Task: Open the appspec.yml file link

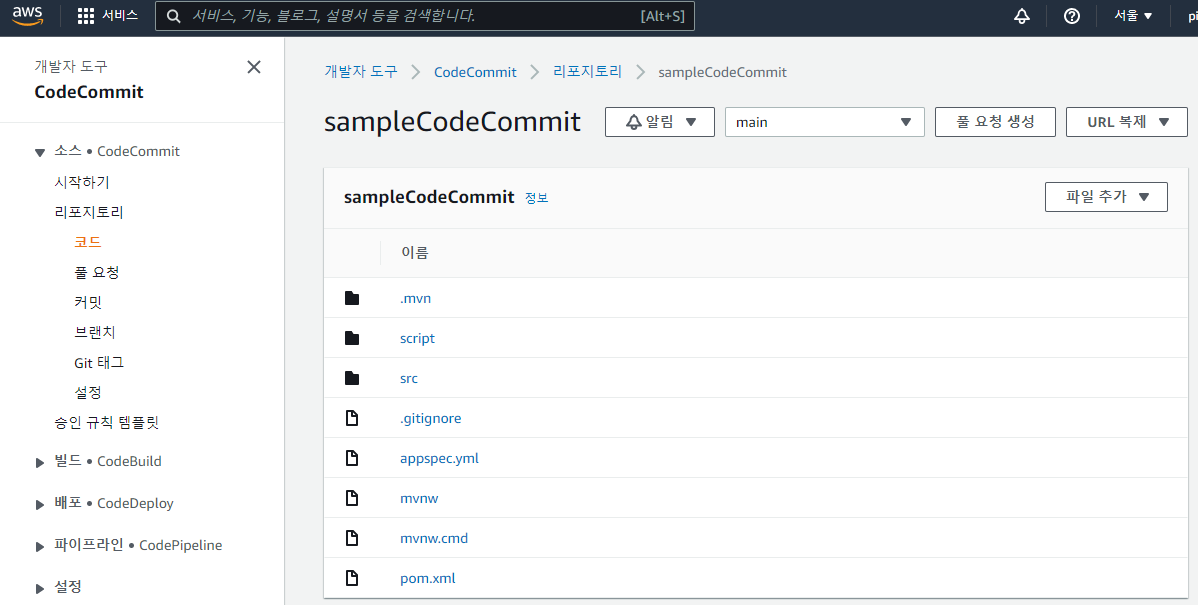Action: [x=439, y=458]
